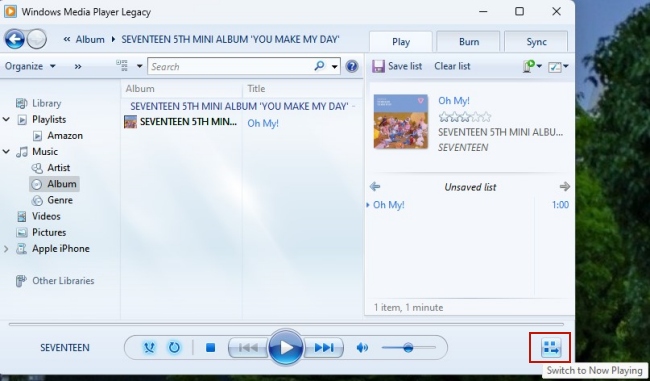Go back with the blue Back arrow

[x=15, y=39]
